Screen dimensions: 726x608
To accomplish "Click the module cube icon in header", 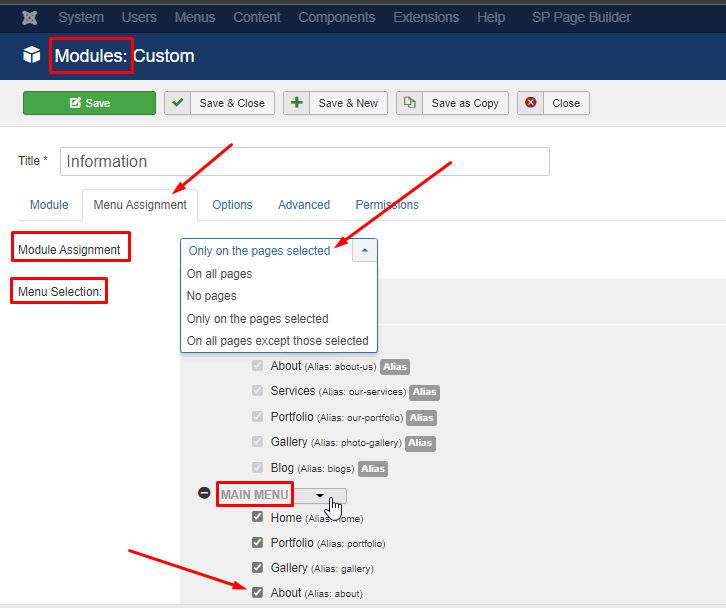I will coord(32,56).
